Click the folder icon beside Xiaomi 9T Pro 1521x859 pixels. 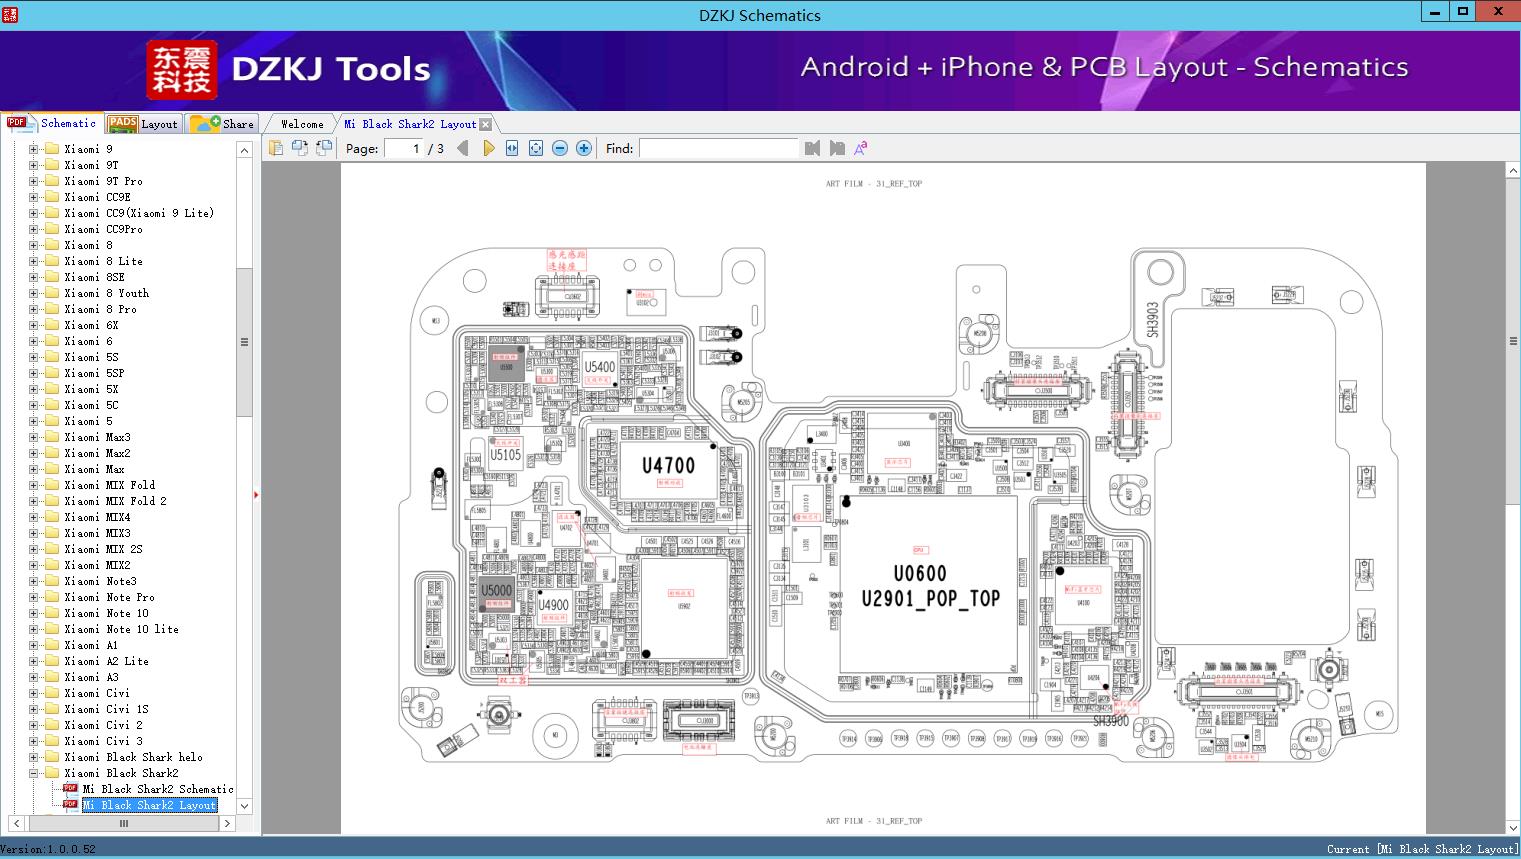(51, 181)
